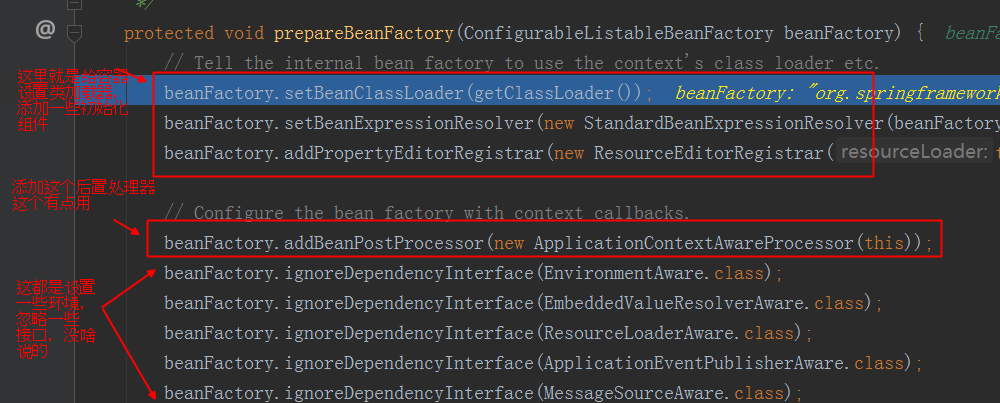Click the @ gutter icon beside prepareBeanFactory
1000x403 pixels.
click(x=45, y=30)
